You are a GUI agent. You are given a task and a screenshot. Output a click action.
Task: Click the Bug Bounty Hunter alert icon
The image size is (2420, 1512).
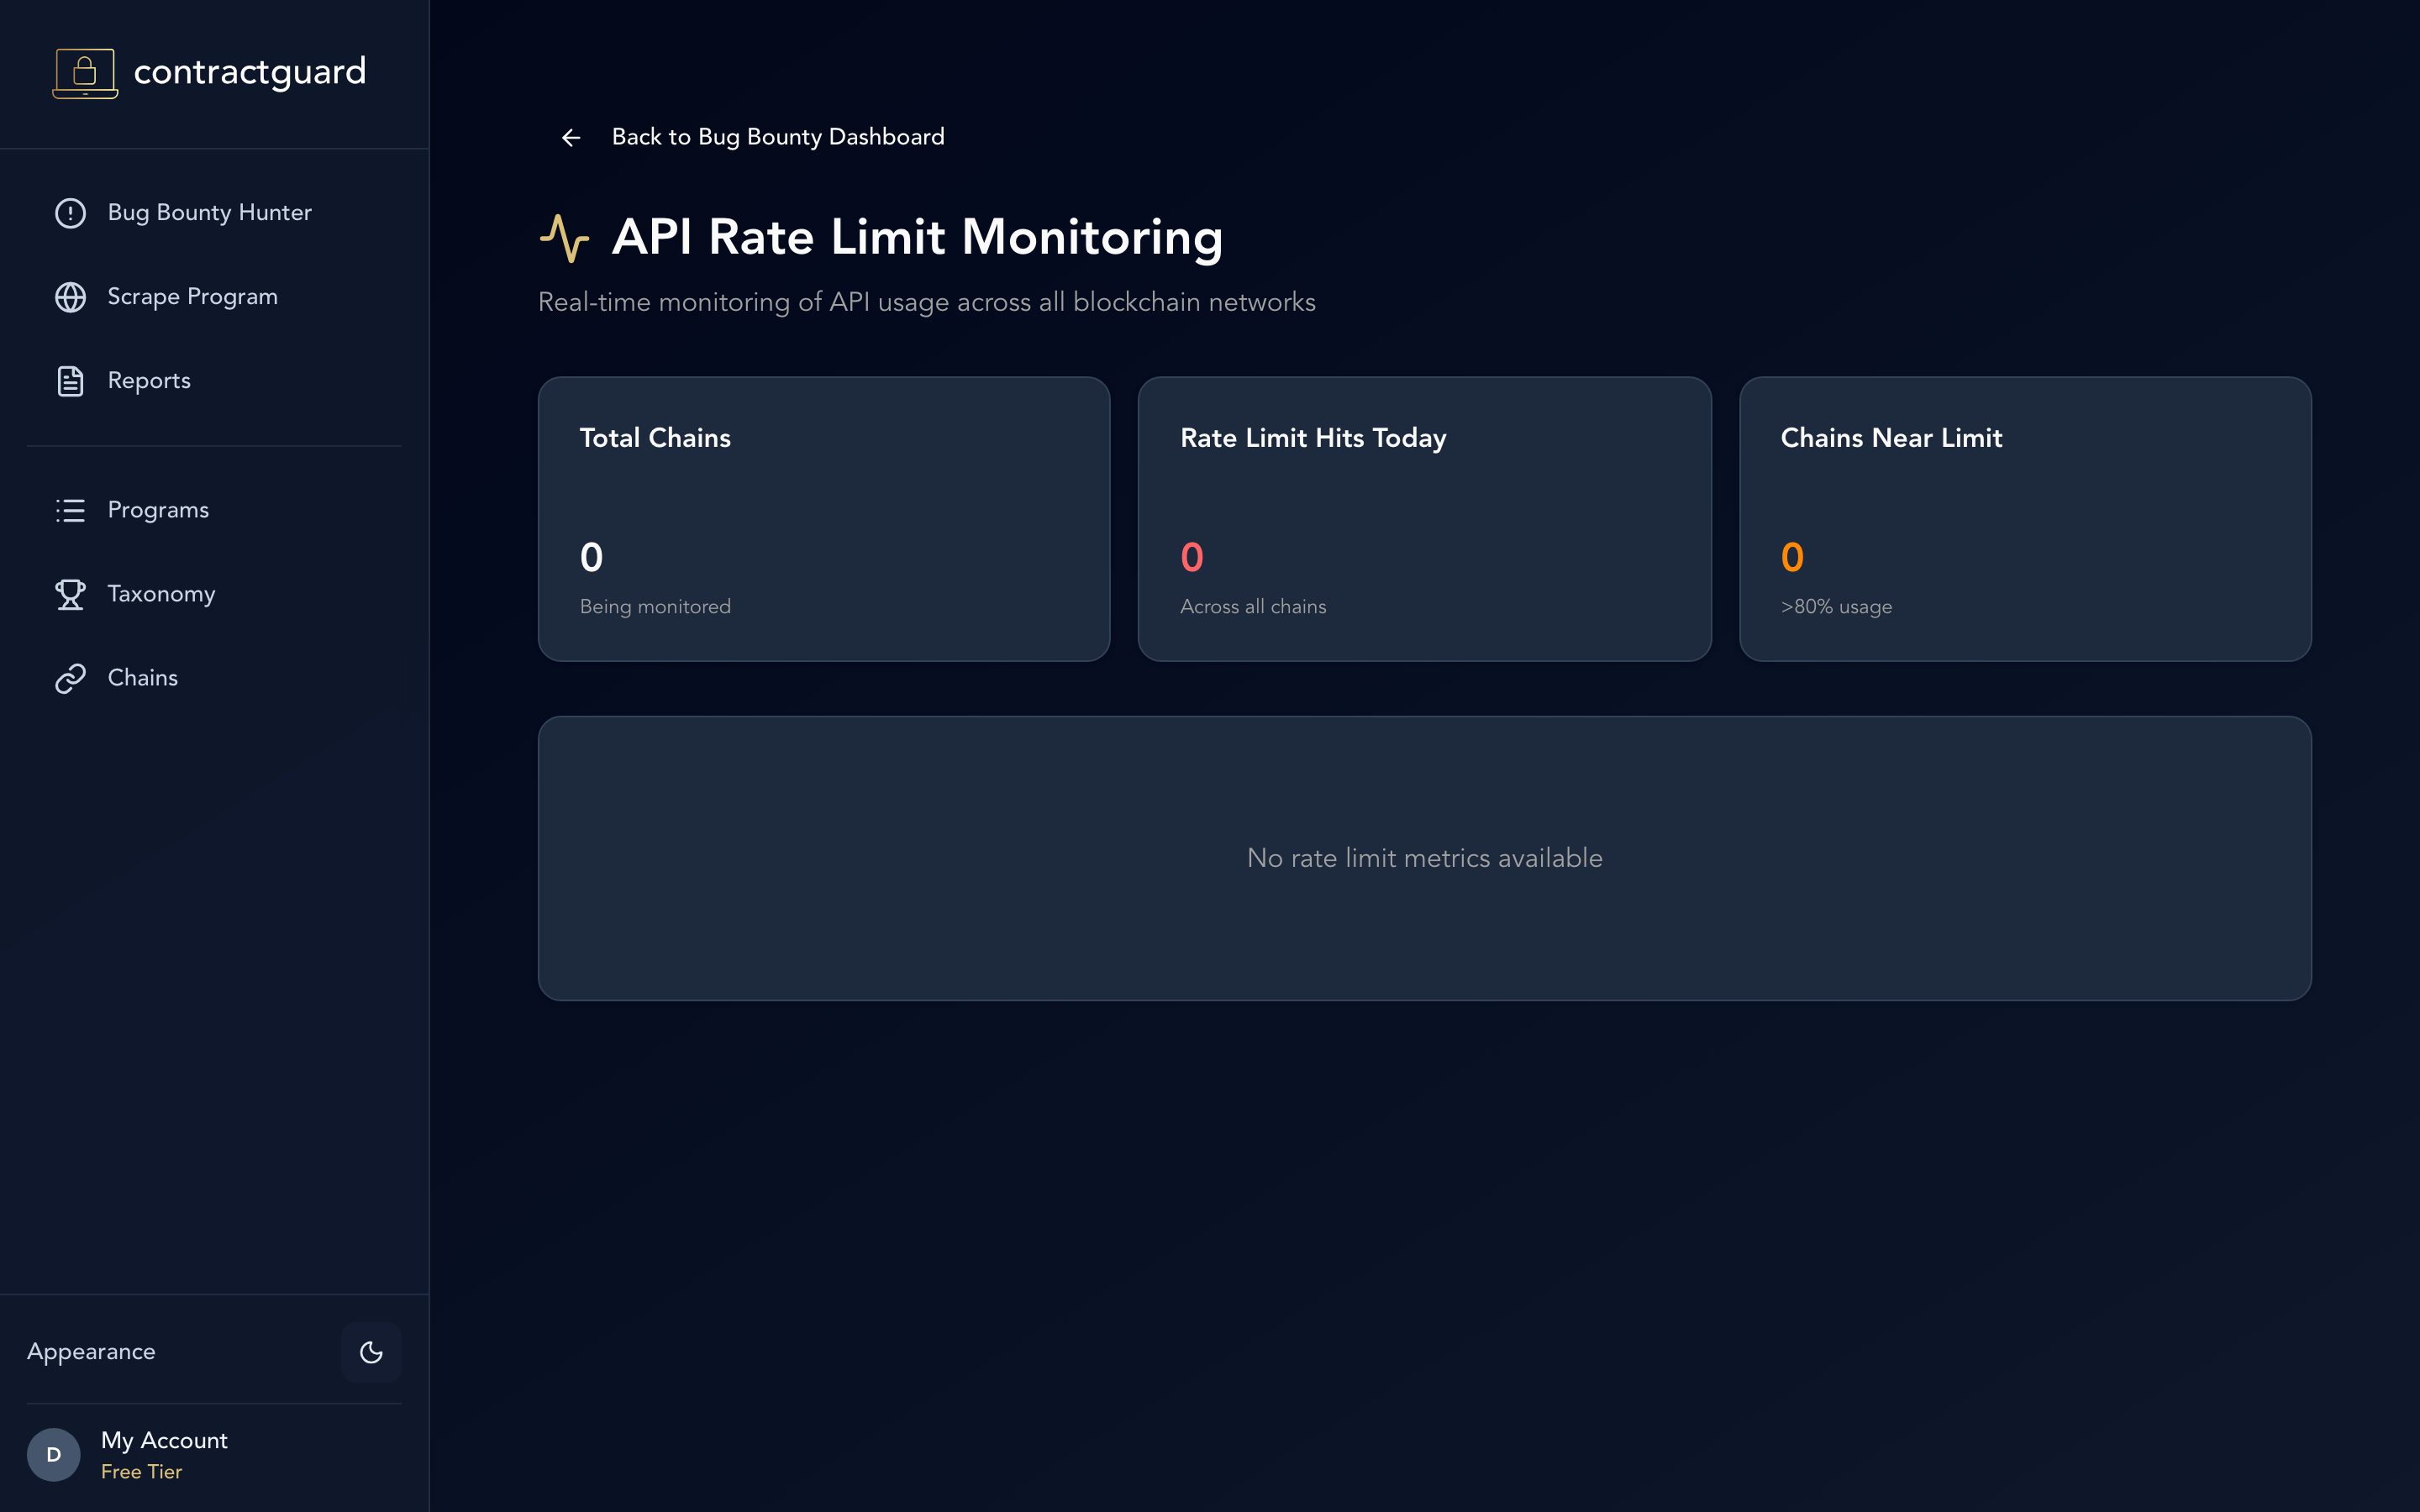70,213
